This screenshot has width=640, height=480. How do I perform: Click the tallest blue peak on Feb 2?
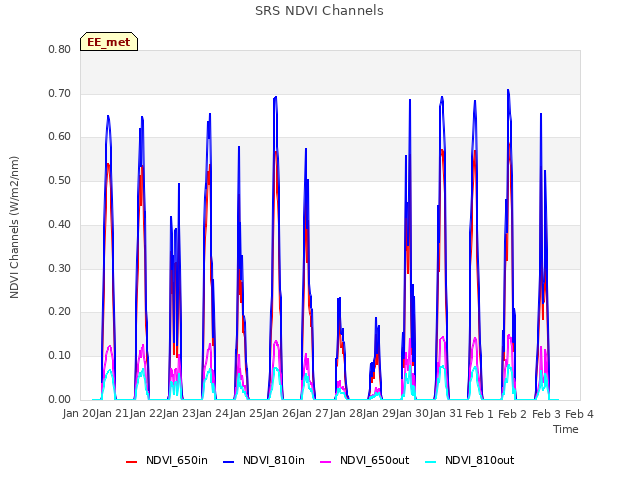click(508, 90)
